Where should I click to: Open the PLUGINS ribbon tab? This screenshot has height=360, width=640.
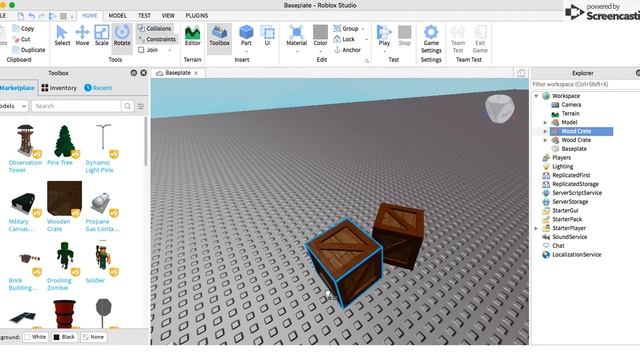click(197, 16)
